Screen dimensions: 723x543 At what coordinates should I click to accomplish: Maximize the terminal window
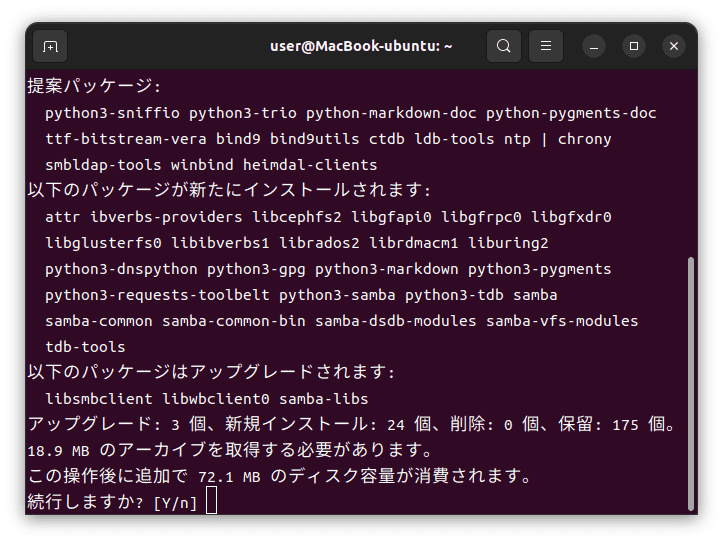tap(634, 46)
